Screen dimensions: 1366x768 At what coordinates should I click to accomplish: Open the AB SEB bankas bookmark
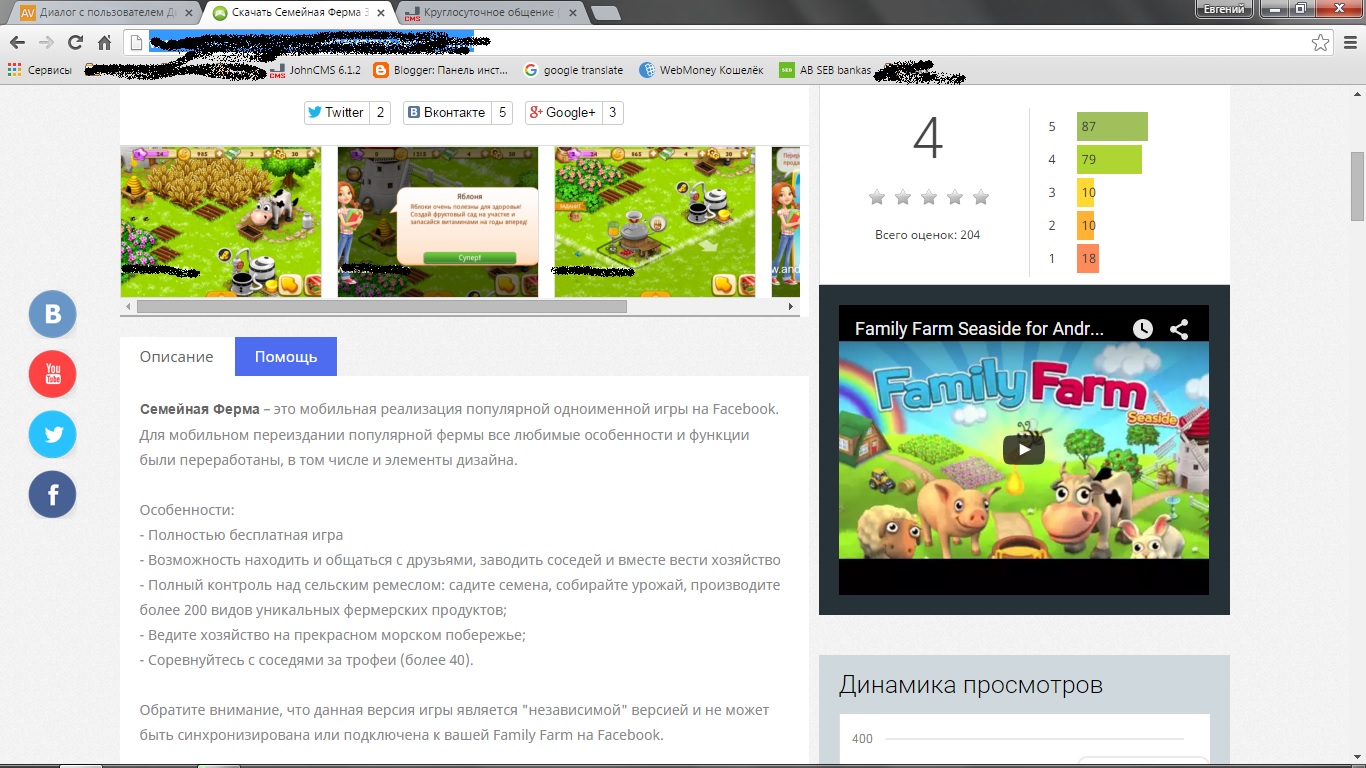coord(825,70)
